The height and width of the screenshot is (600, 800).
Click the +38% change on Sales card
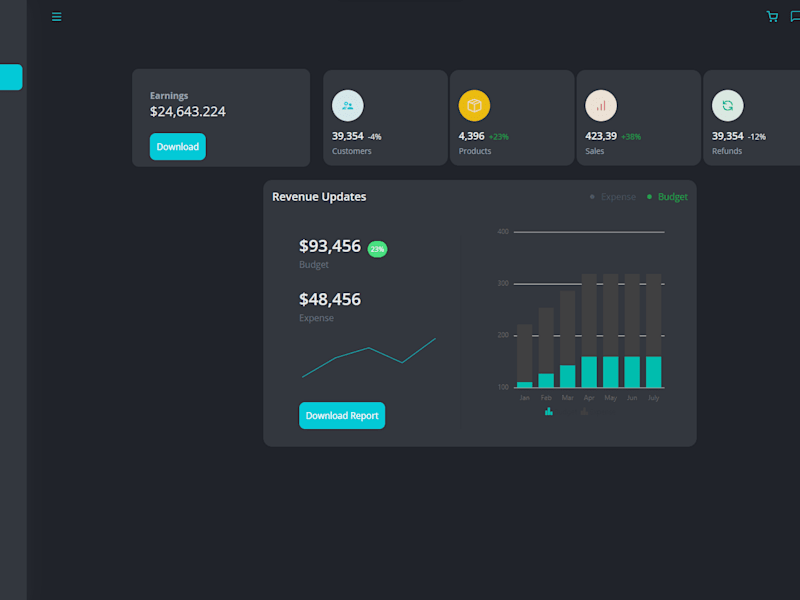(631, 137)
